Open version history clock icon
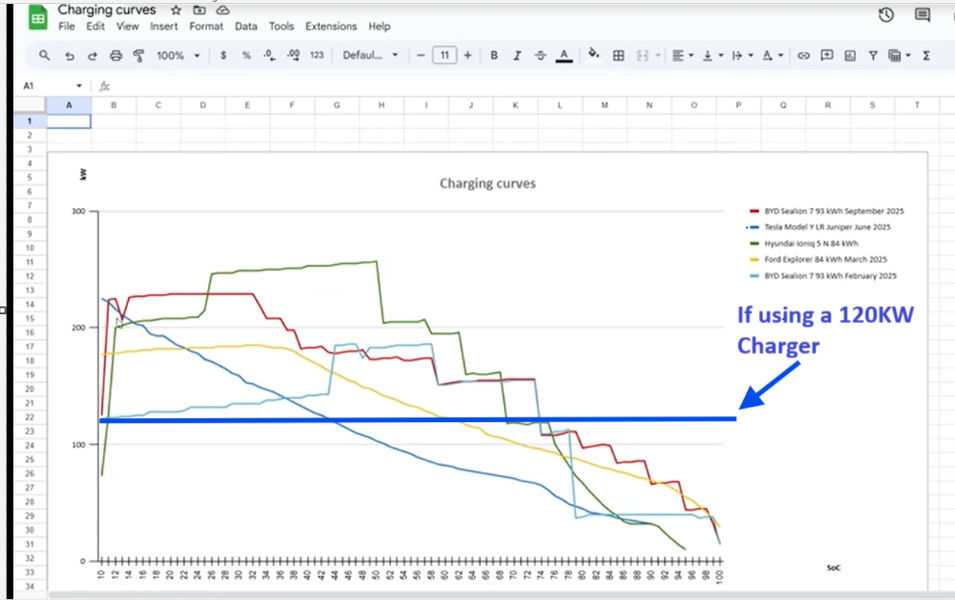Screen dimensions: 955x600 click(886, 14)
